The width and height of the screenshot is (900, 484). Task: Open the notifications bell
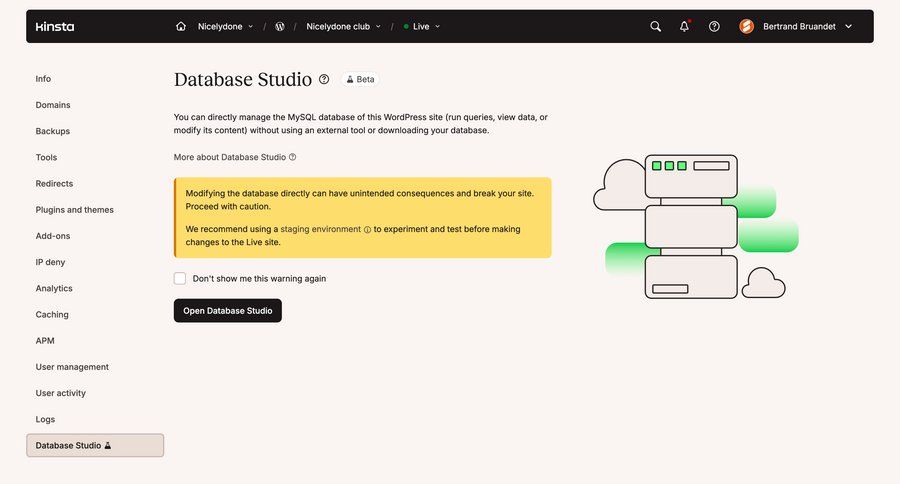[x=685, y=27]
